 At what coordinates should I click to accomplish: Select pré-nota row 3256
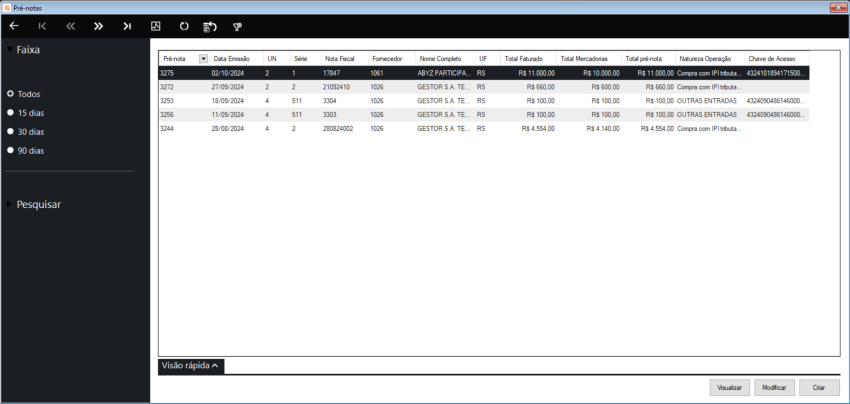(x=484, y=114)
